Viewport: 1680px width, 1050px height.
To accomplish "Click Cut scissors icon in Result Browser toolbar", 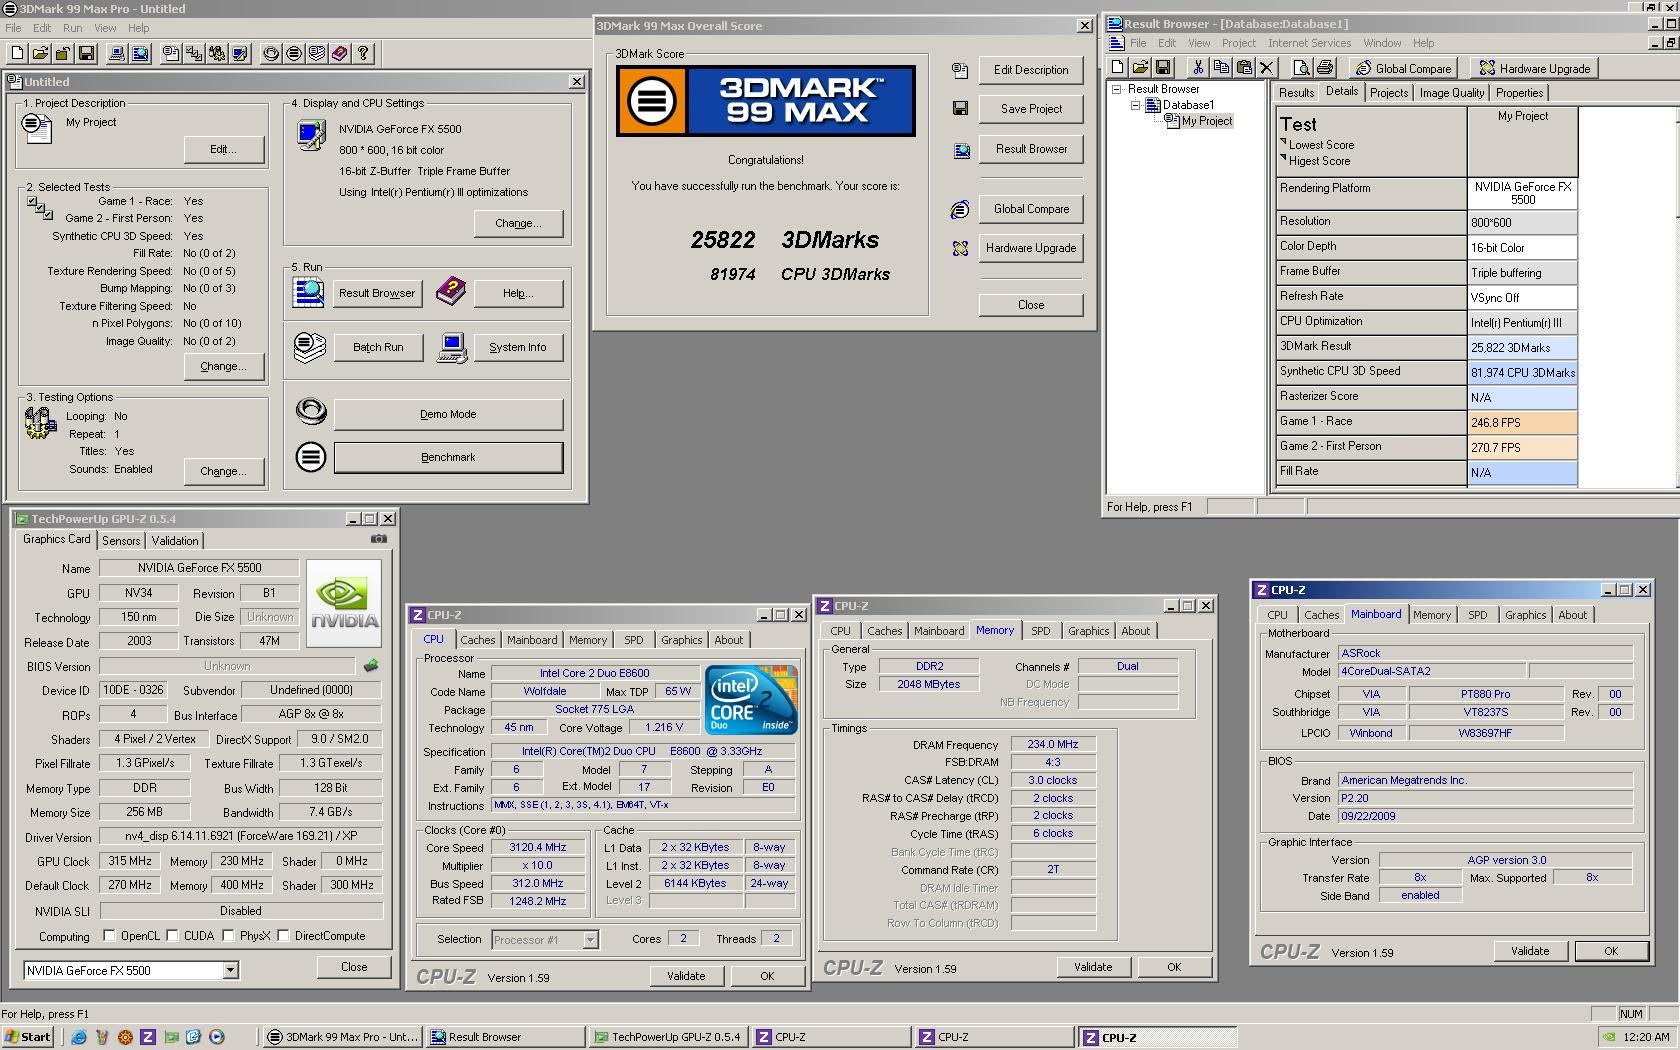I will pos(1198,68).
